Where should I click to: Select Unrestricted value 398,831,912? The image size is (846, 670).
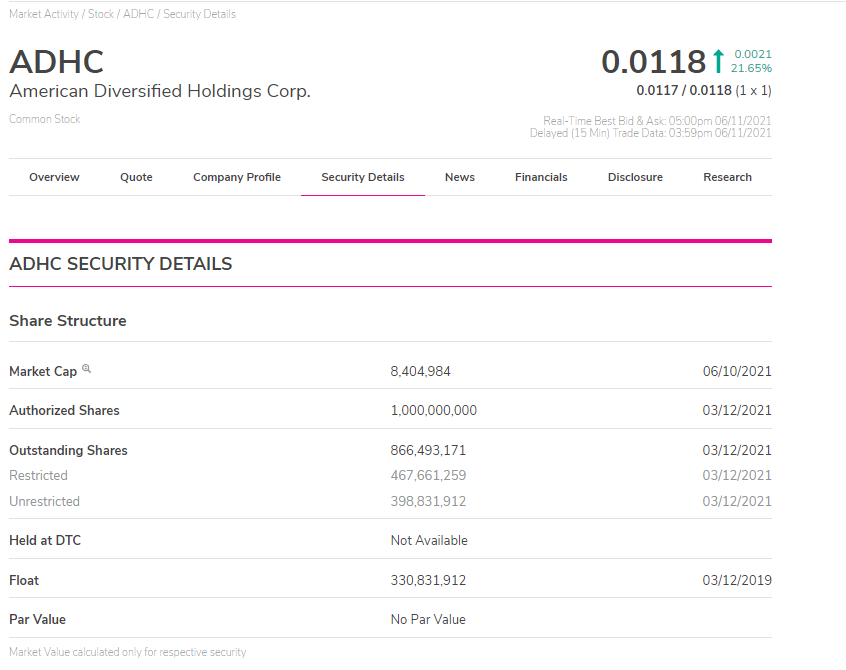428,501
